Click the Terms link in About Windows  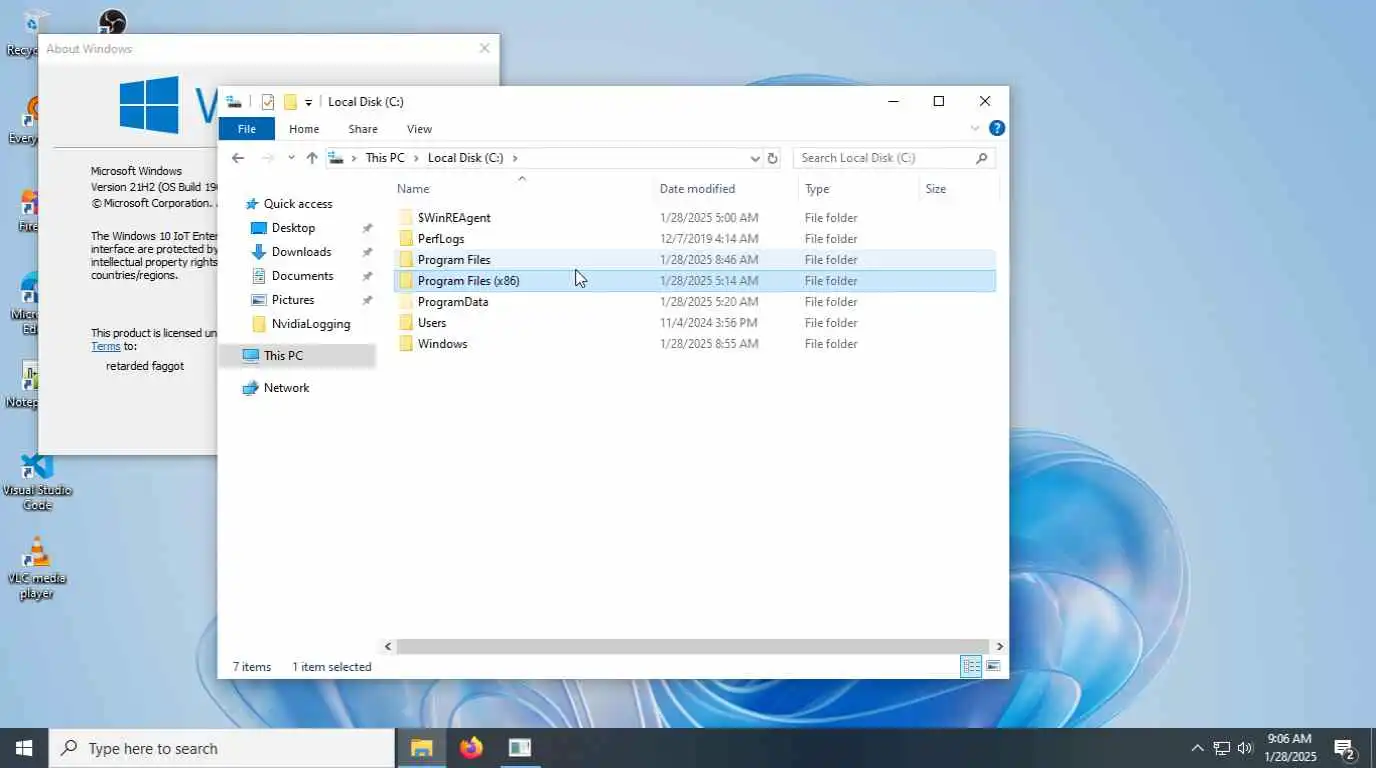[105, 347]
